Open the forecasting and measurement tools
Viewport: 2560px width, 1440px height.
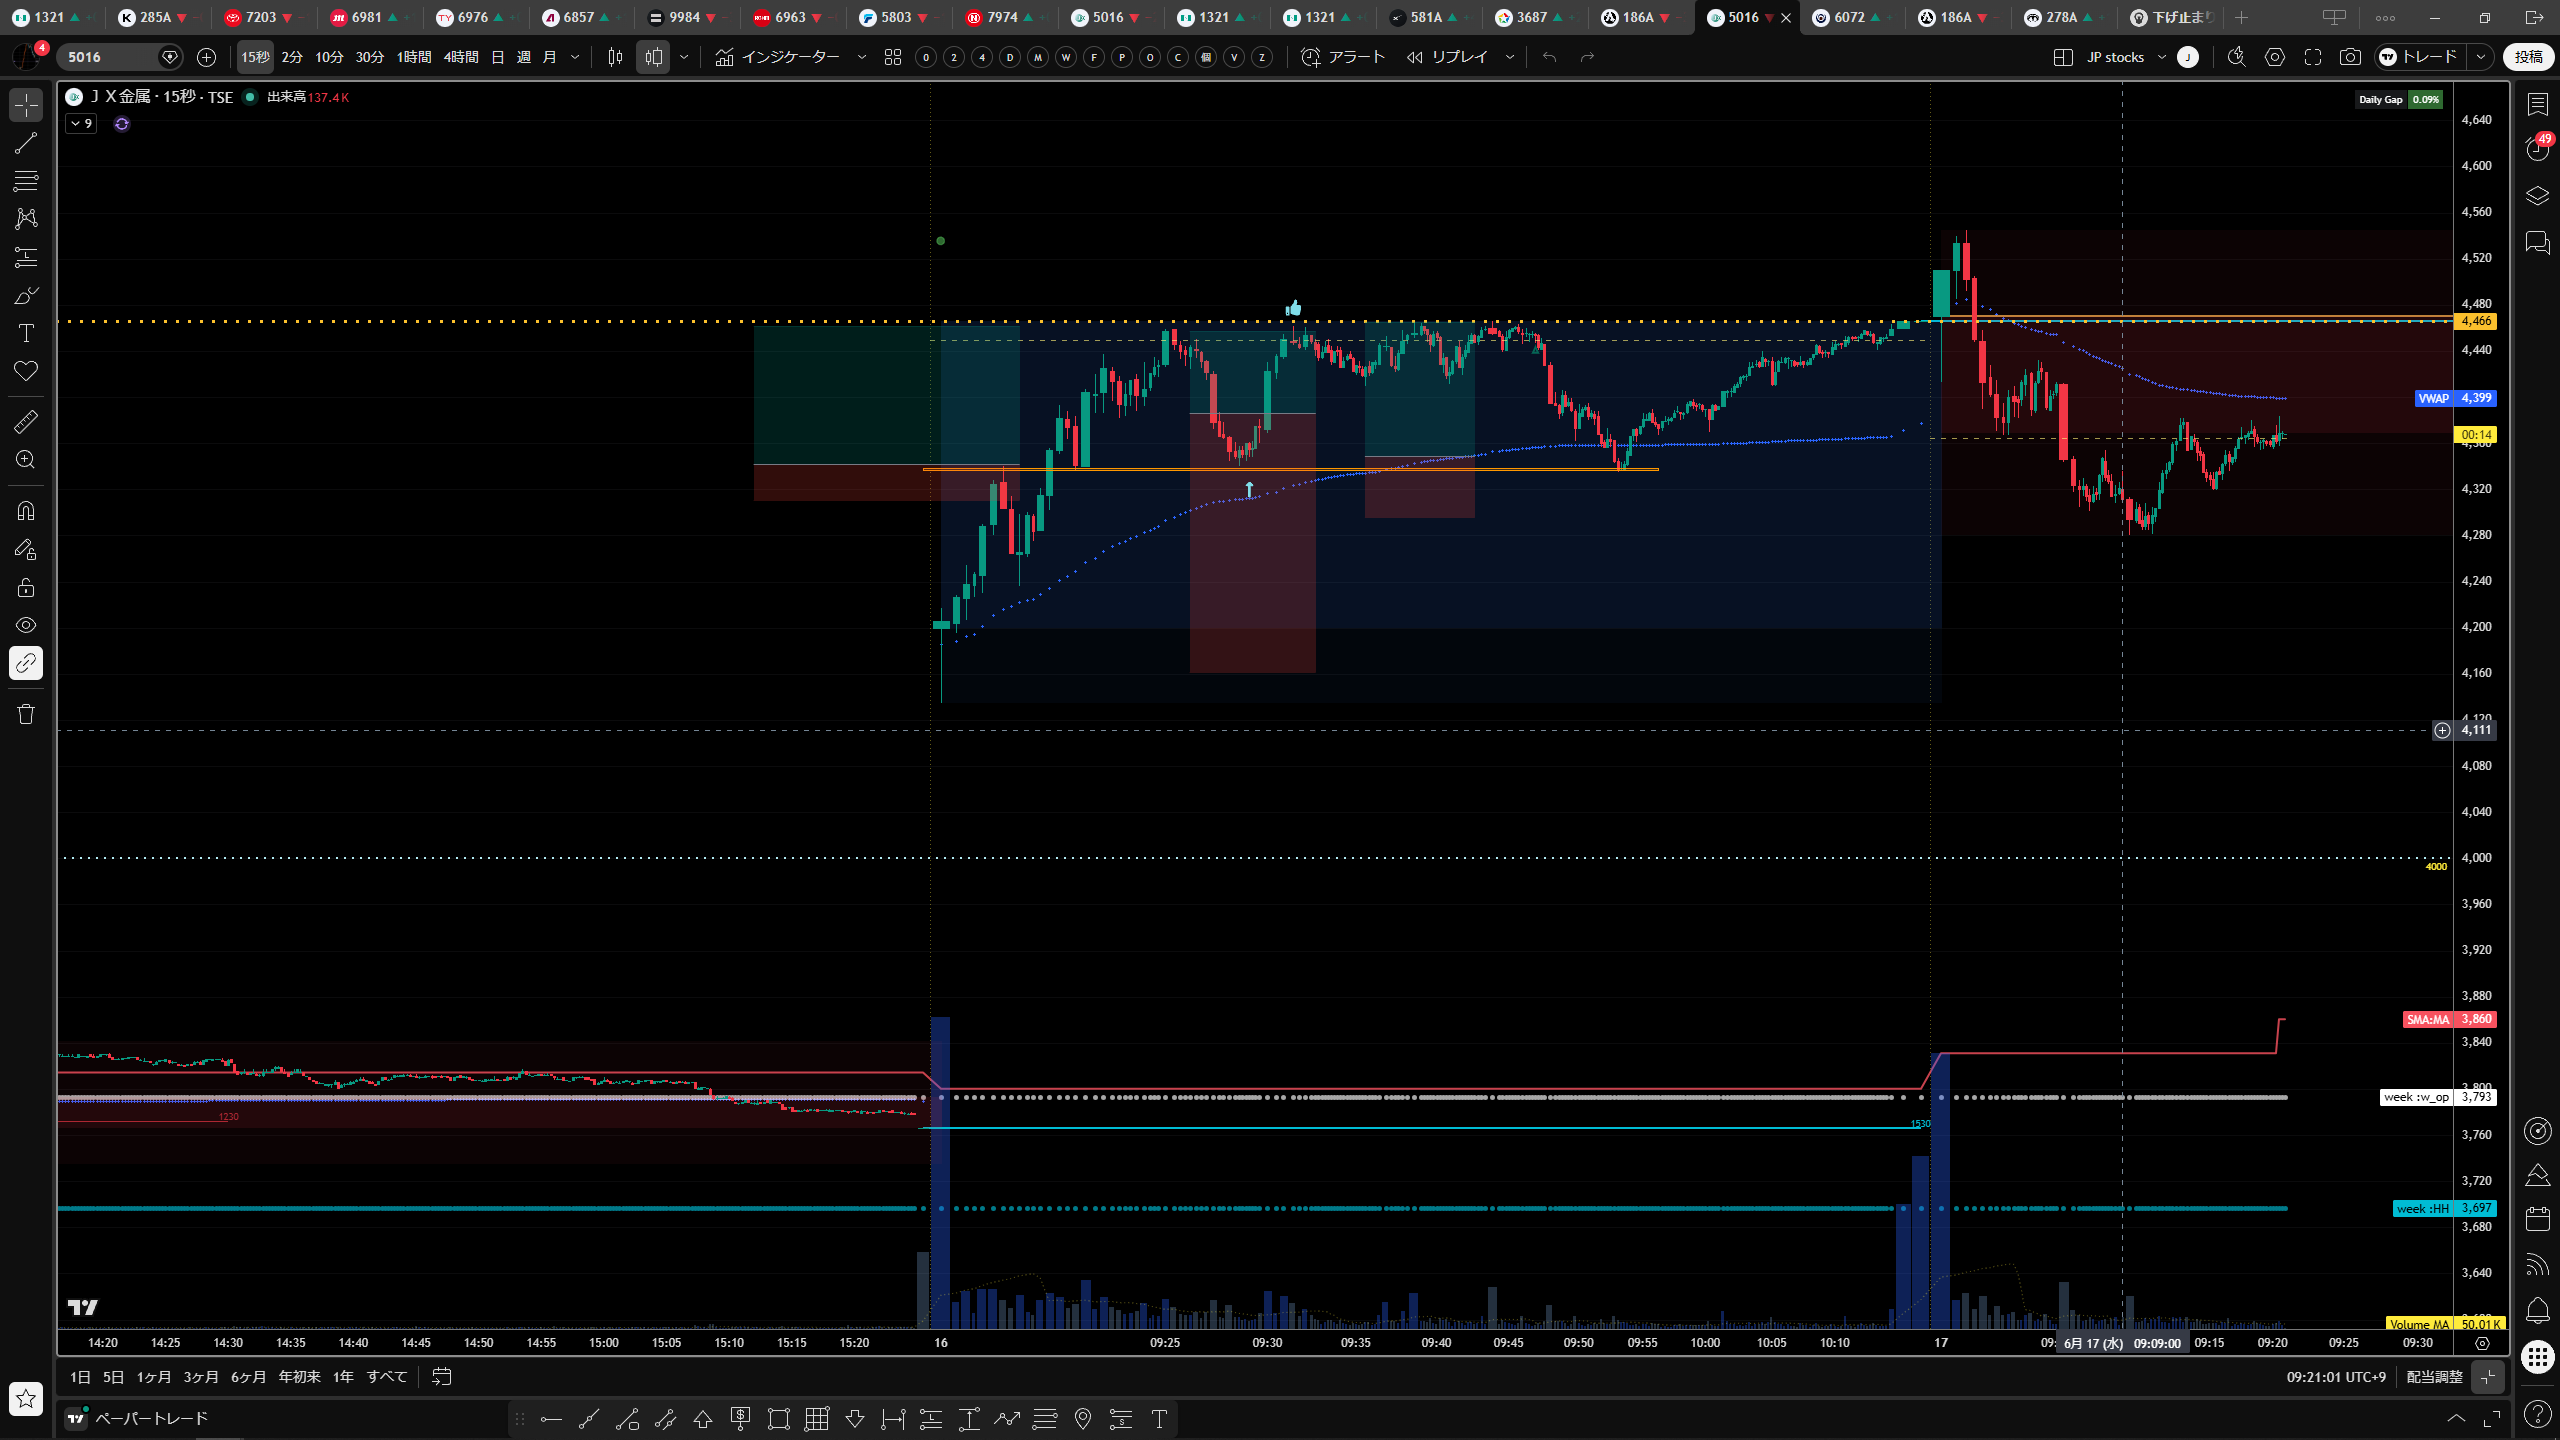click(x=26, y=257)
